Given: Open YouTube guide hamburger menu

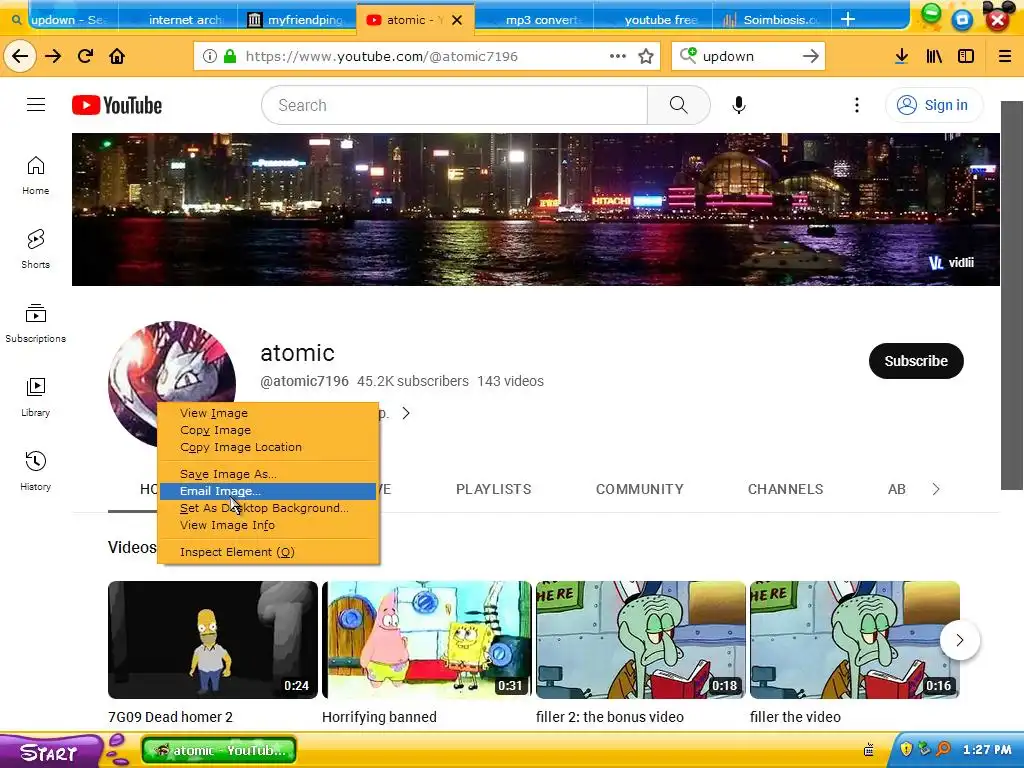Looking at the screenshot, I should (x=36, y=104).
